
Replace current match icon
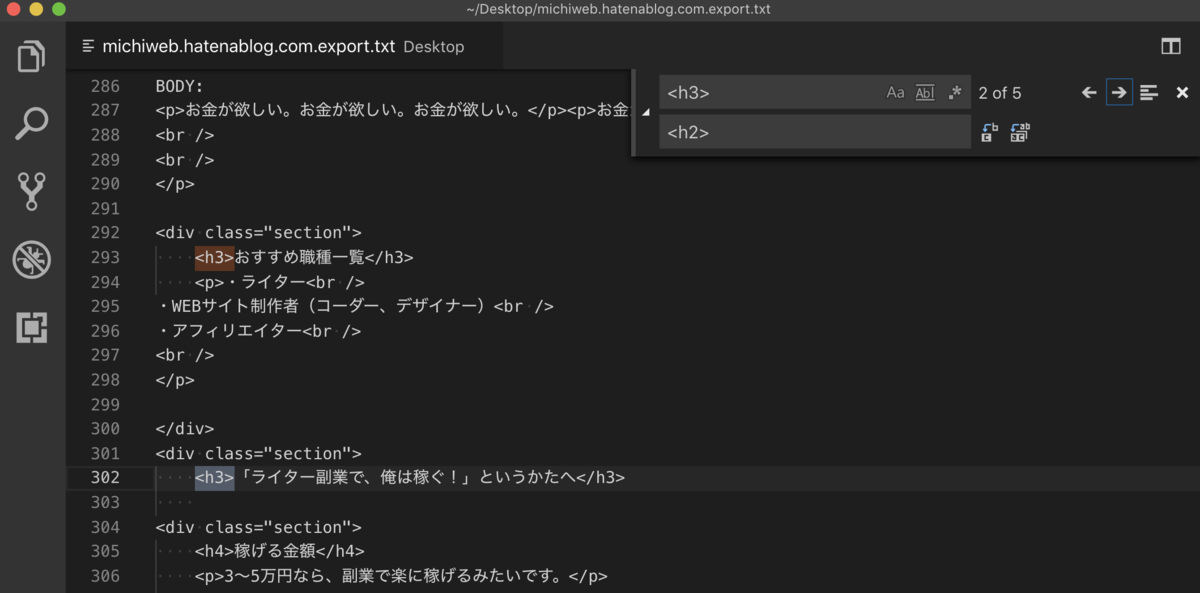989,132
